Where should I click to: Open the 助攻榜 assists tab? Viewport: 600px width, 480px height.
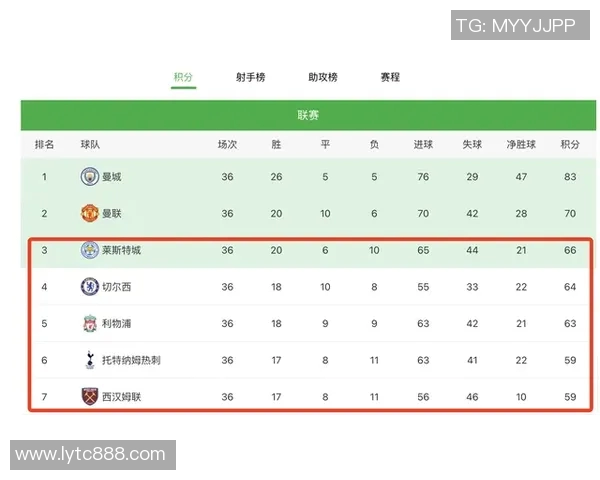point(322,77)
